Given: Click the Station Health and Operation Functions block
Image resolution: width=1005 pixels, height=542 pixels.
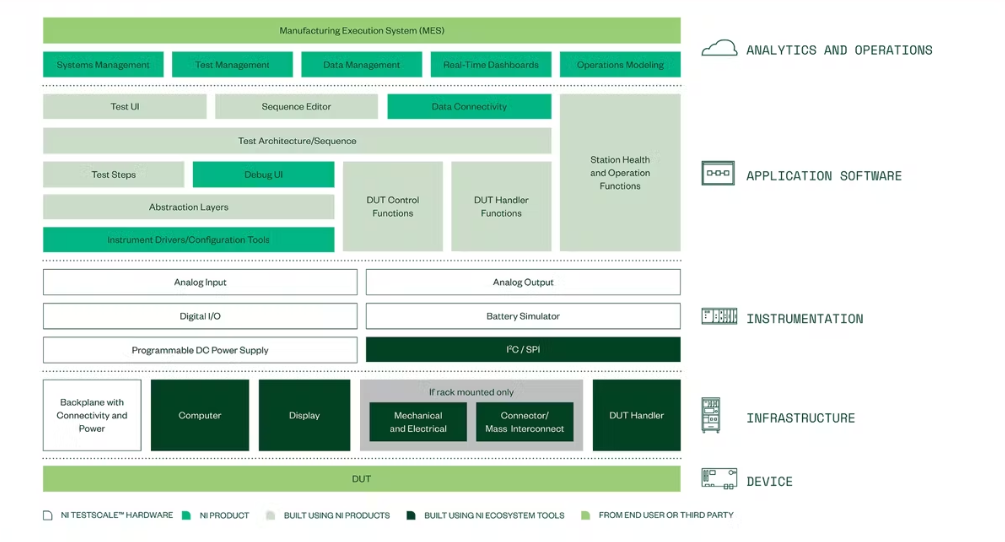Looking at the screenshot, I should click(620, 172).
